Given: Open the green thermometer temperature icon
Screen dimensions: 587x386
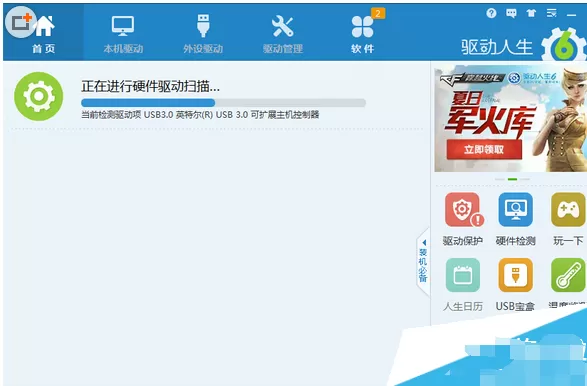Looking at the screenshot, I should coord(568,275).
